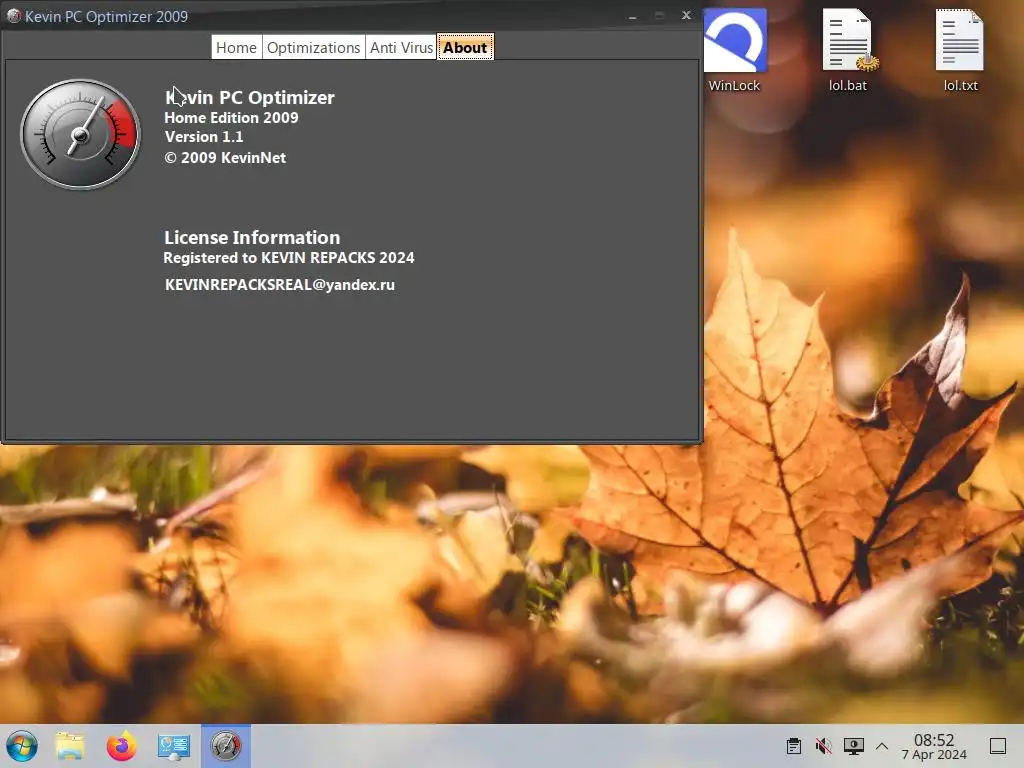1024x768 pixels.
Task: Click the speedometer gauge logo
Action: (80, 135)
